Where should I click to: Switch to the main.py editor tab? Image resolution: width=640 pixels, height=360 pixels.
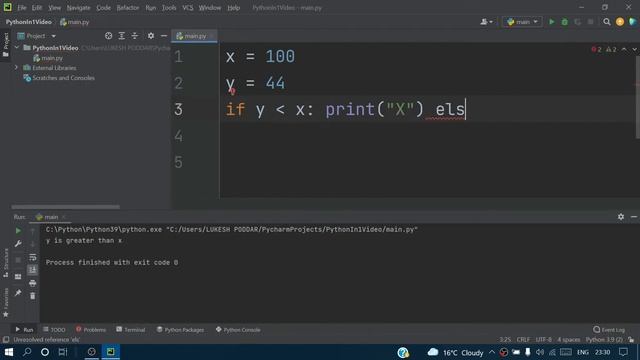coord(194,36)
